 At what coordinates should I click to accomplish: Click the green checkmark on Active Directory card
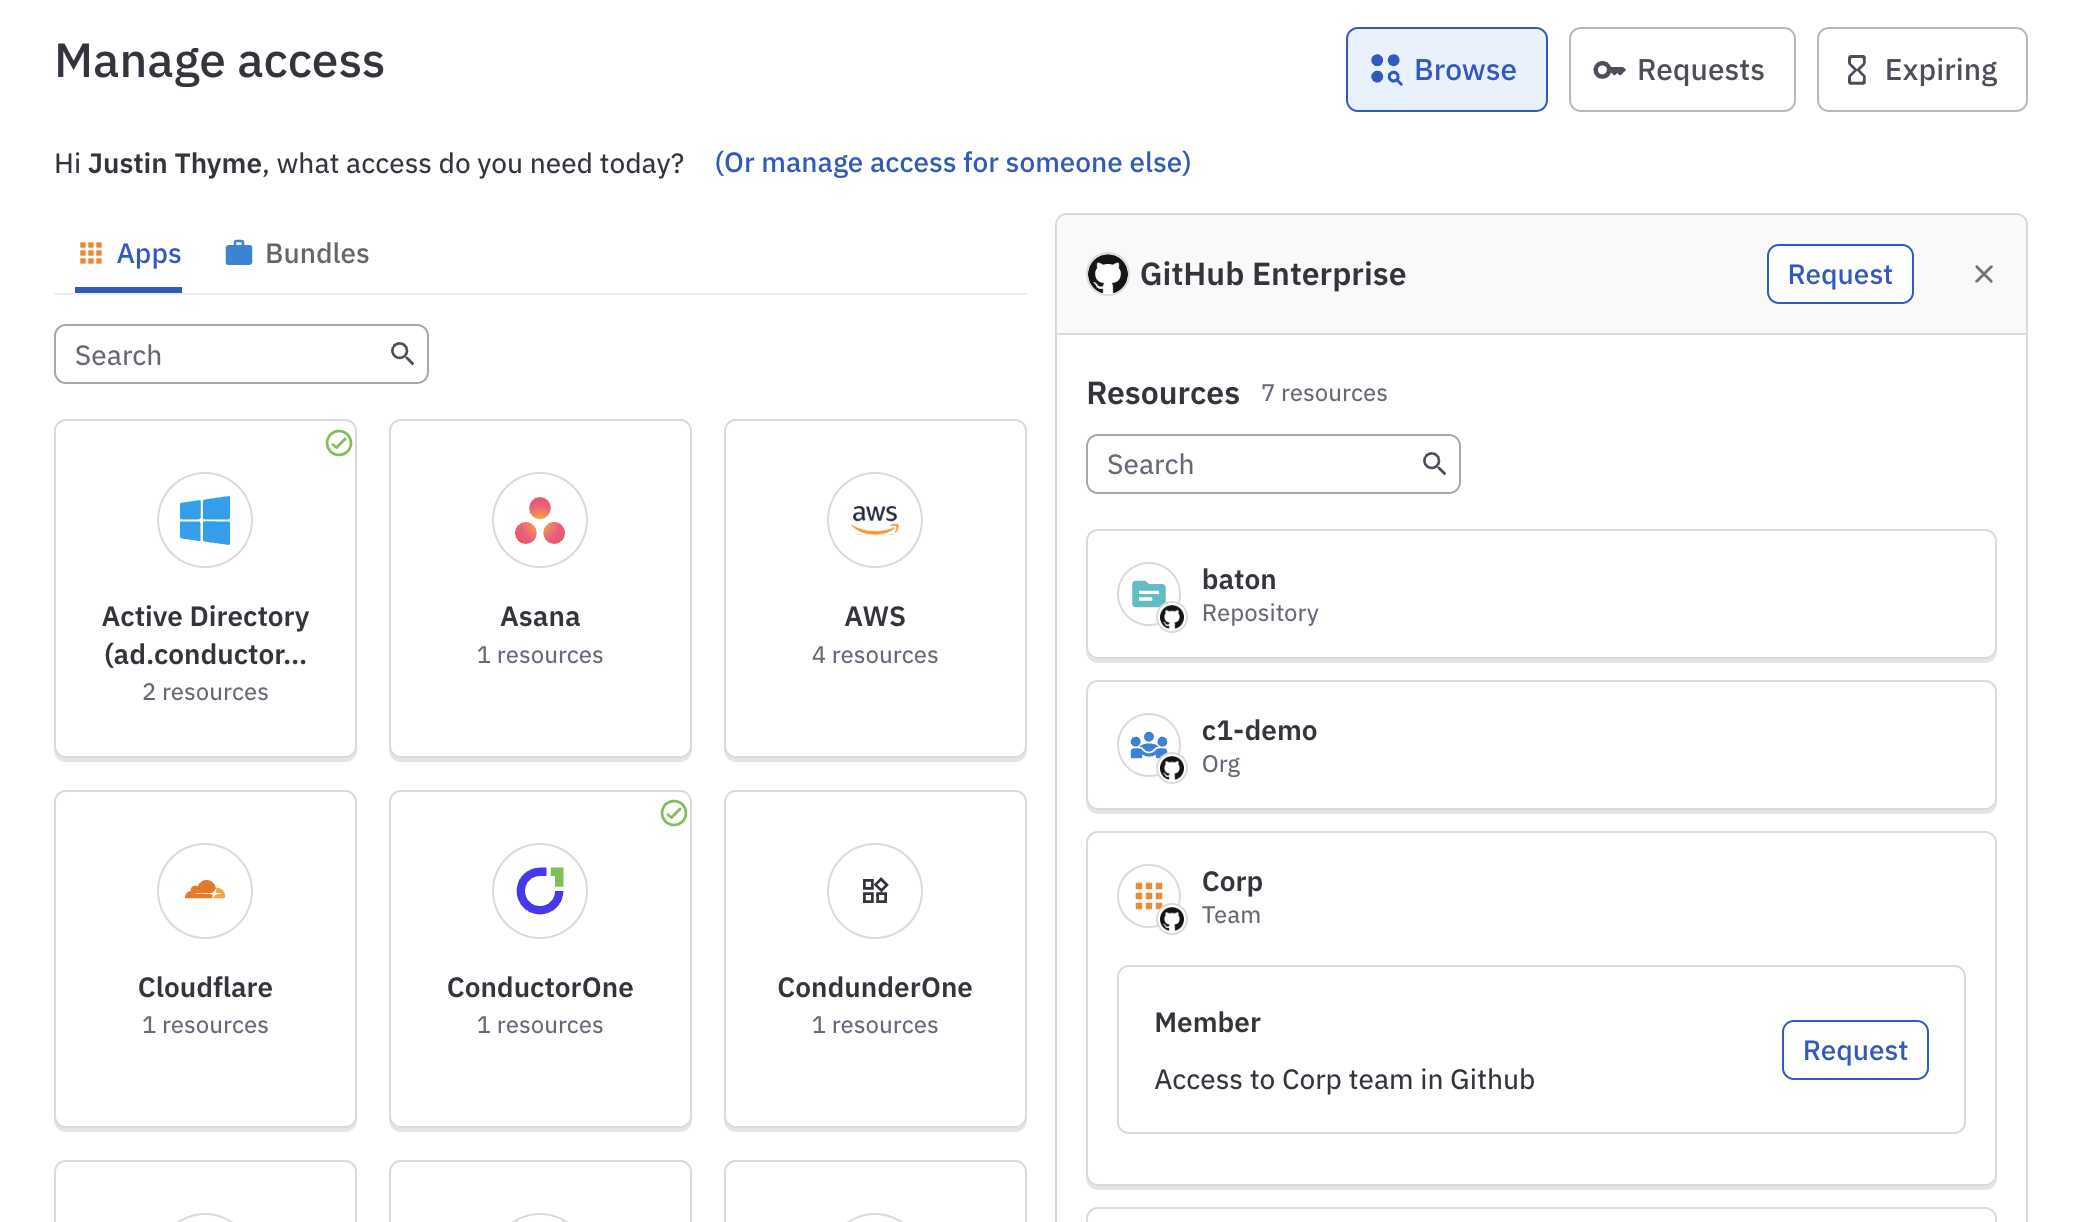[x=339, y=443]
